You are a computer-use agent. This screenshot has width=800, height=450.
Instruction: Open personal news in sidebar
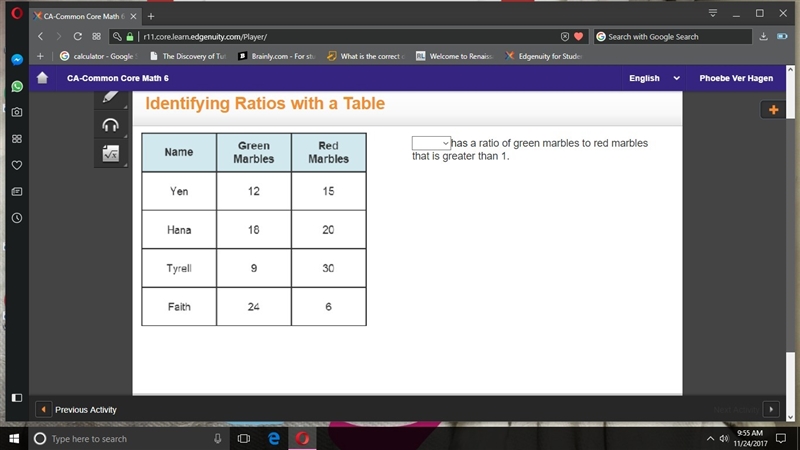[17, 192]
